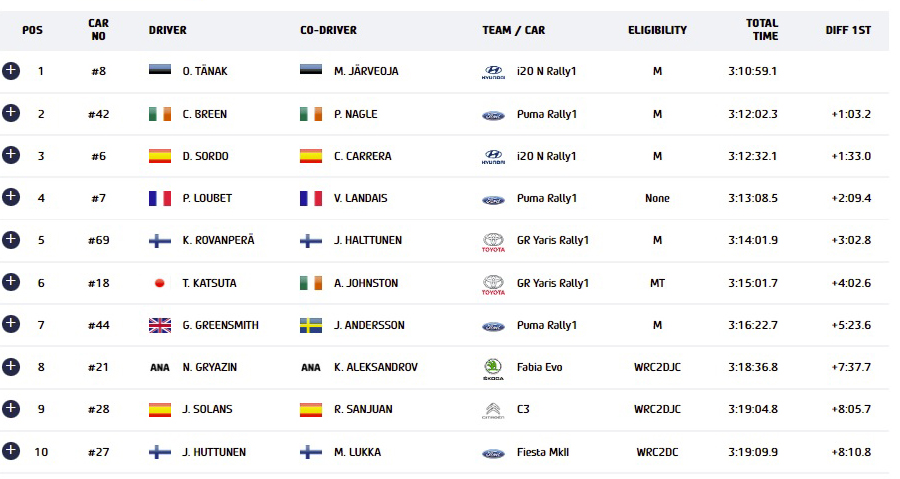Click driver name N. Gryazin
Viewport: 900px width, 479px height.
[x=210, y=367]
